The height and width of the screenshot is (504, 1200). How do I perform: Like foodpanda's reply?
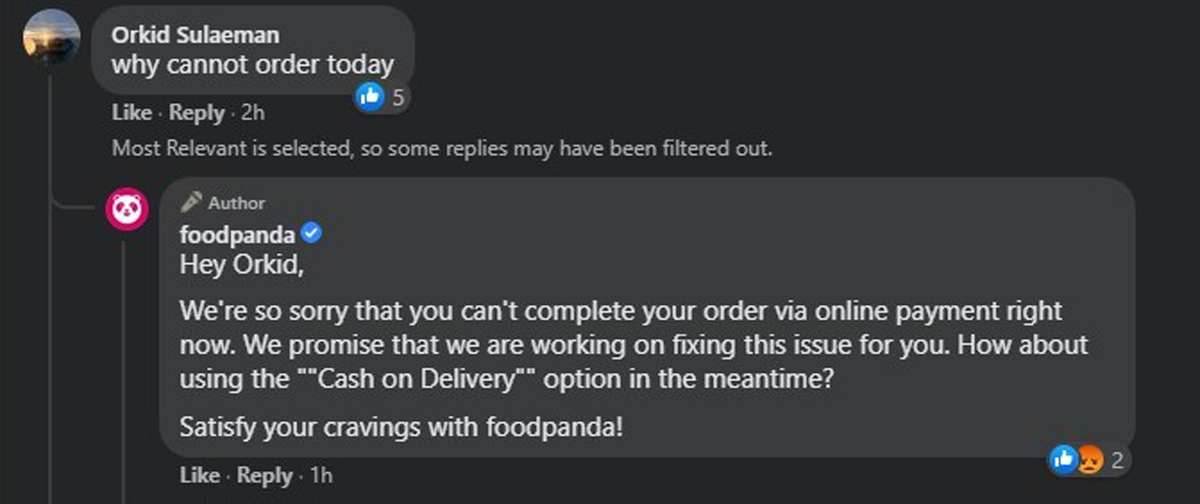point(200,475)
